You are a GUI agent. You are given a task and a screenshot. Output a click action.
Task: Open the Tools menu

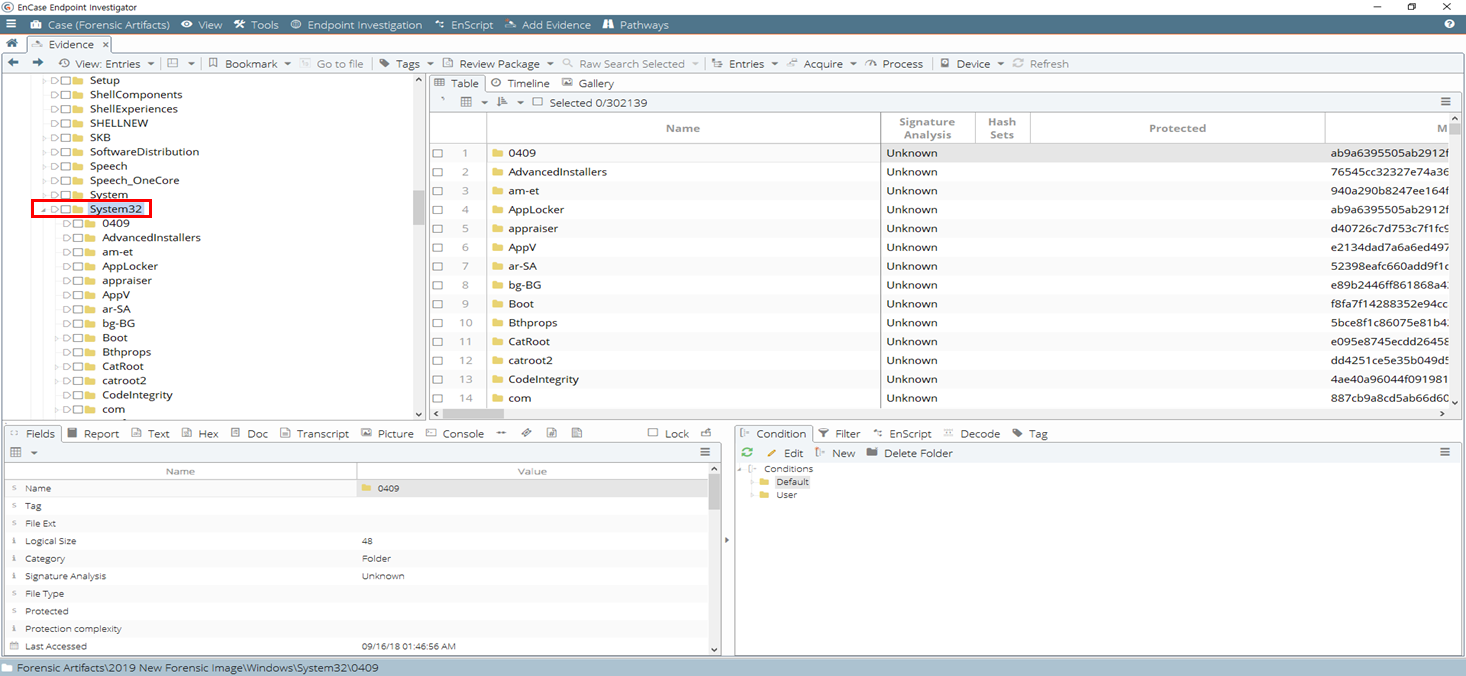(x=256, y=24)
